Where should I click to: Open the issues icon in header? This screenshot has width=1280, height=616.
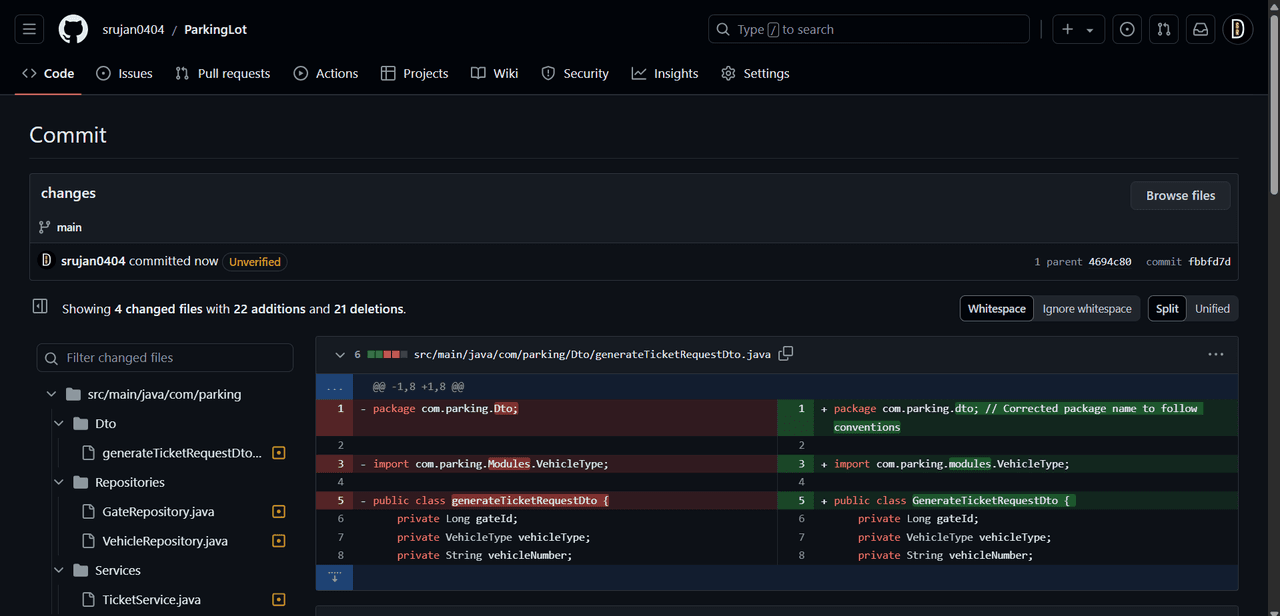[x=1127, y=30]
